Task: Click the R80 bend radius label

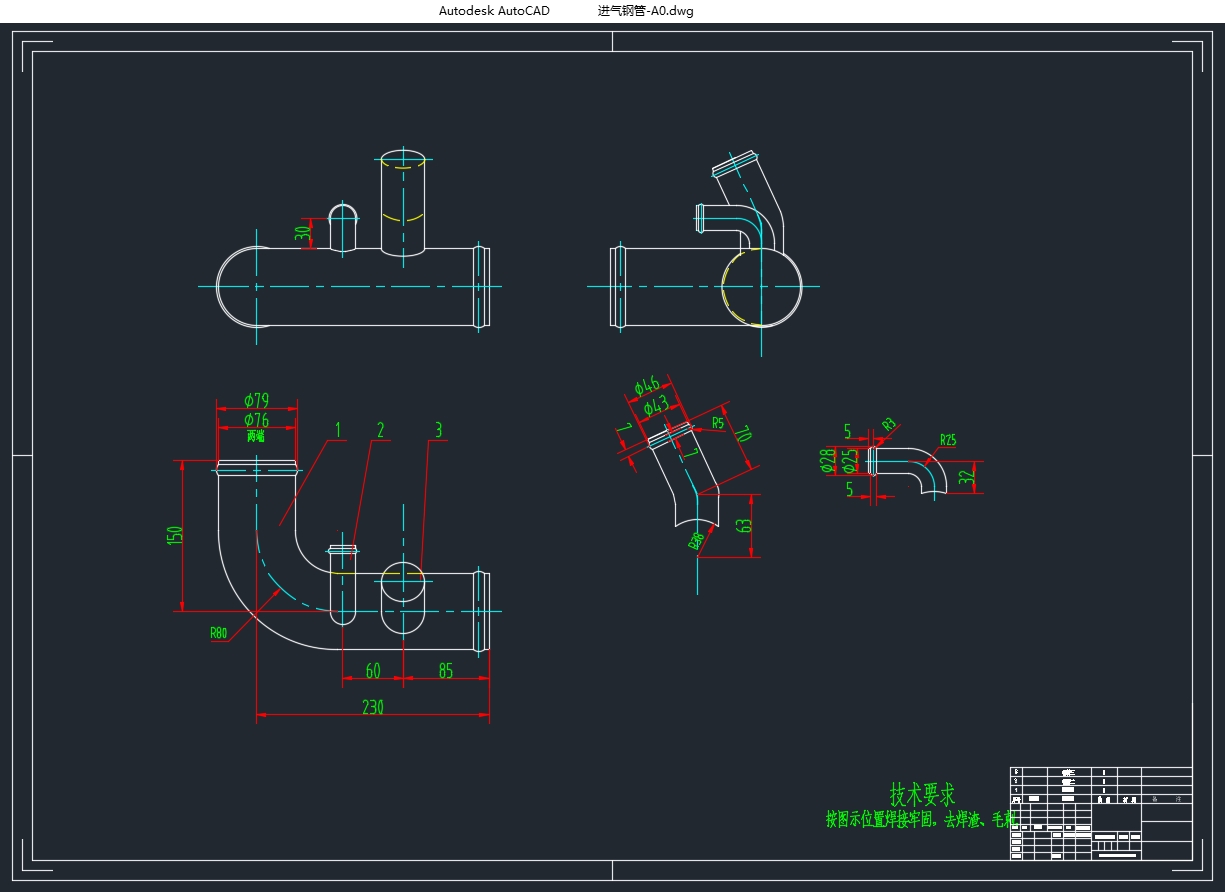Action: click(218, 633)
